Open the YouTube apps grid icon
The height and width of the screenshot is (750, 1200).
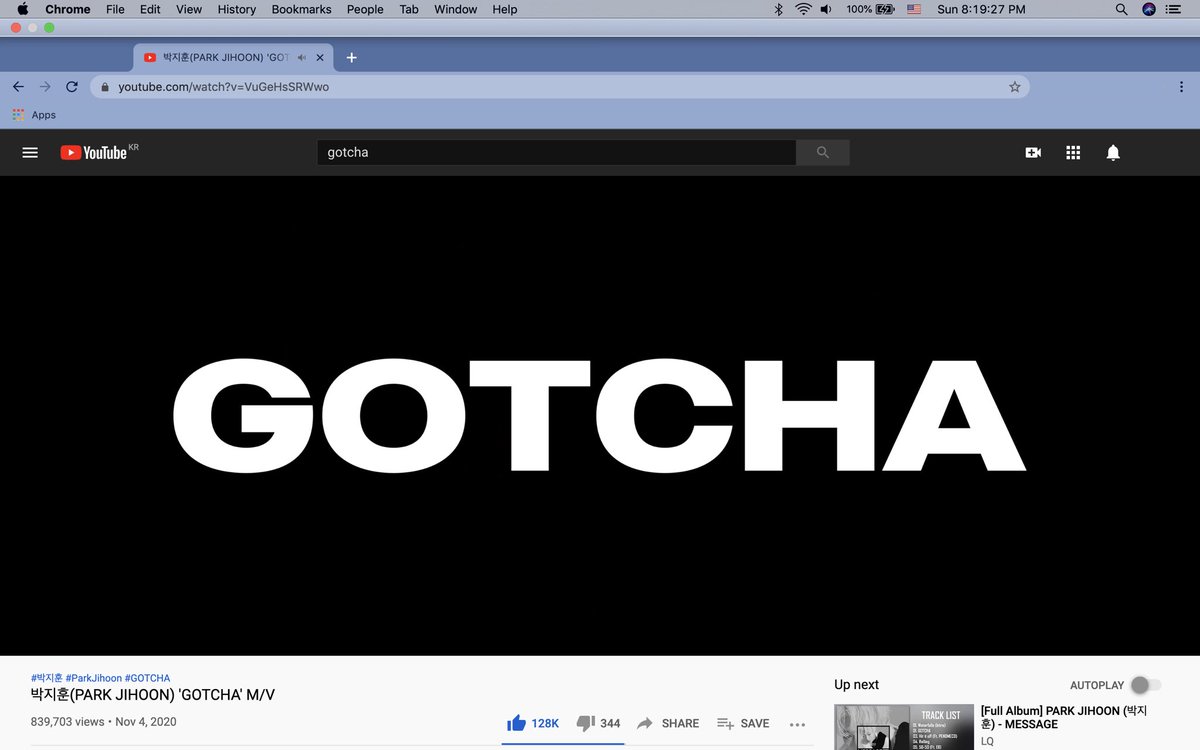click(1073, 153)
